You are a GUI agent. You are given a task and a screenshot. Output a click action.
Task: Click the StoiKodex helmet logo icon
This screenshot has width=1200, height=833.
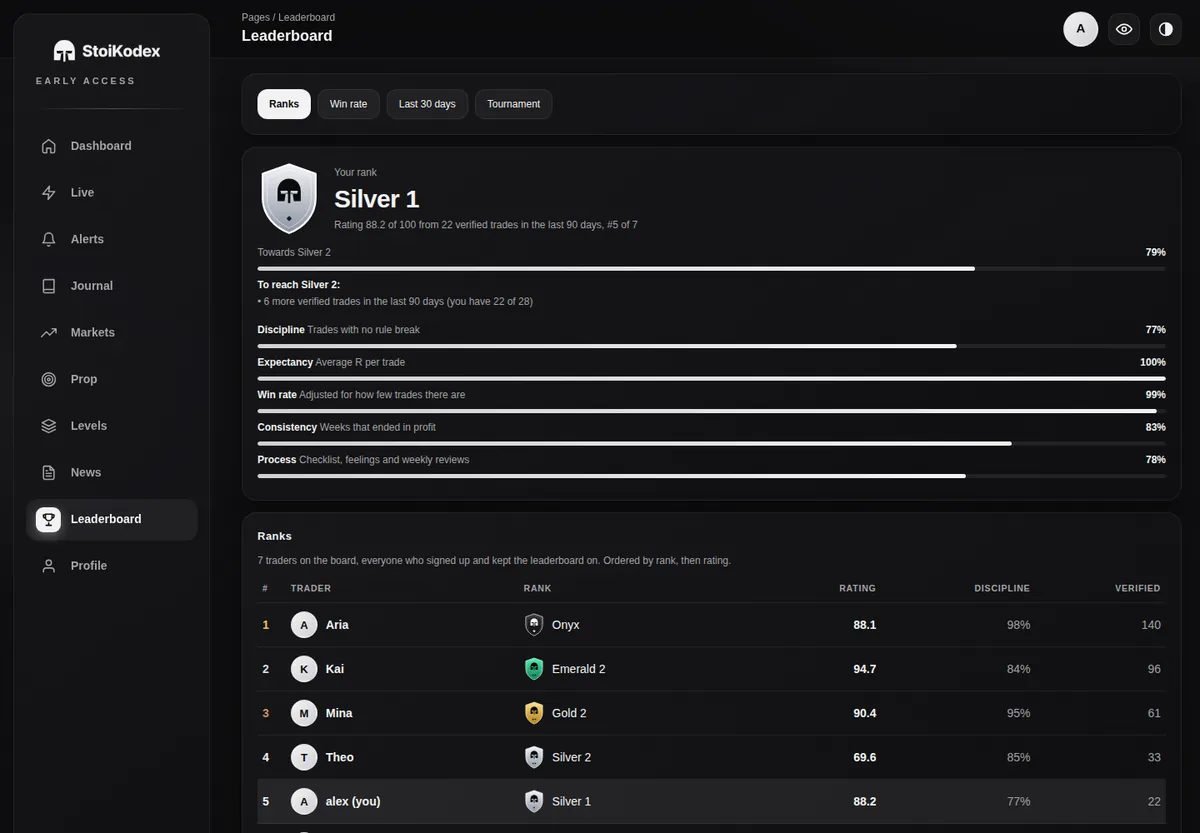click(x=64, y=51)
